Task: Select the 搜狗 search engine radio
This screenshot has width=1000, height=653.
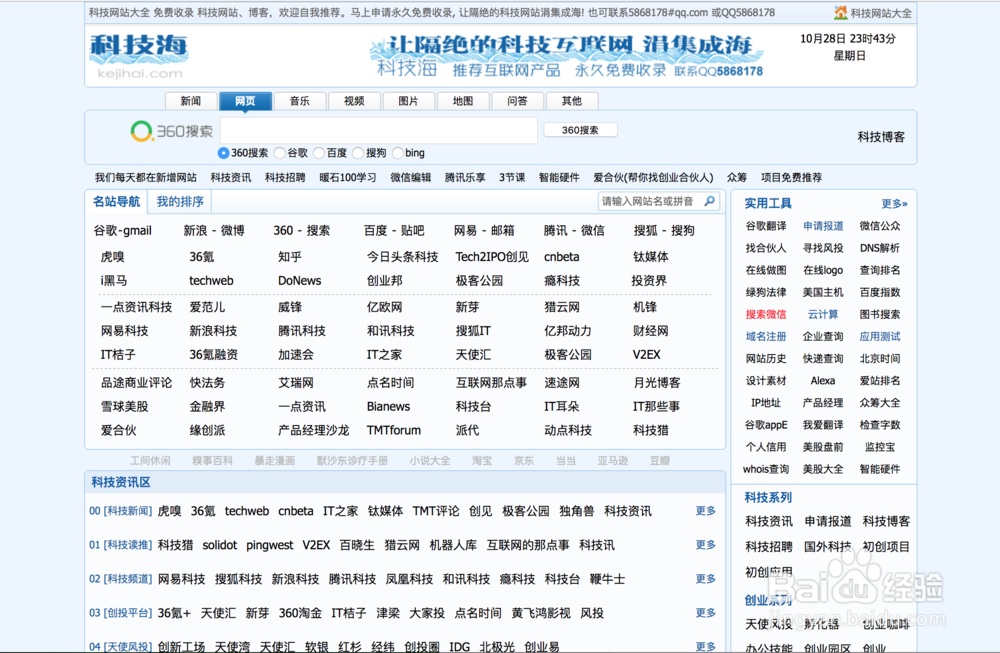Action: (x=358, y=153)
